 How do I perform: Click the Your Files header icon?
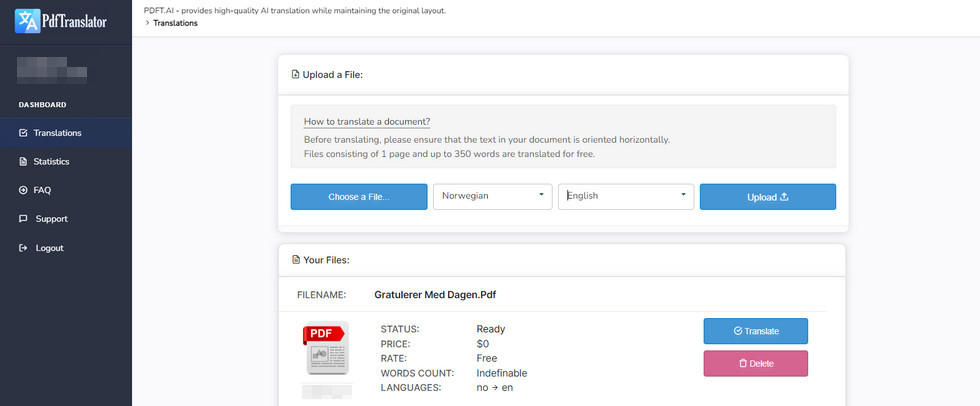[x=296, y=260]
